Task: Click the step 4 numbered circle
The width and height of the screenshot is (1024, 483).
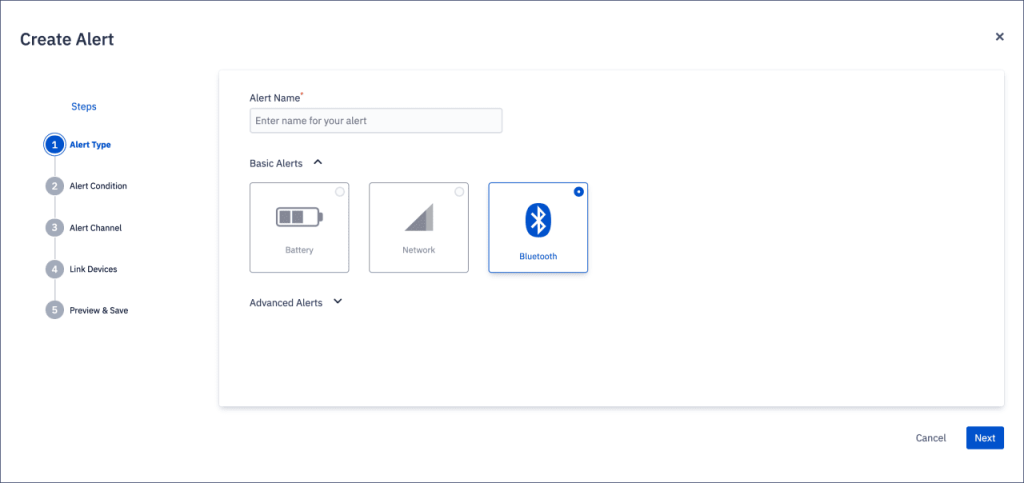Action: (54, 269)
